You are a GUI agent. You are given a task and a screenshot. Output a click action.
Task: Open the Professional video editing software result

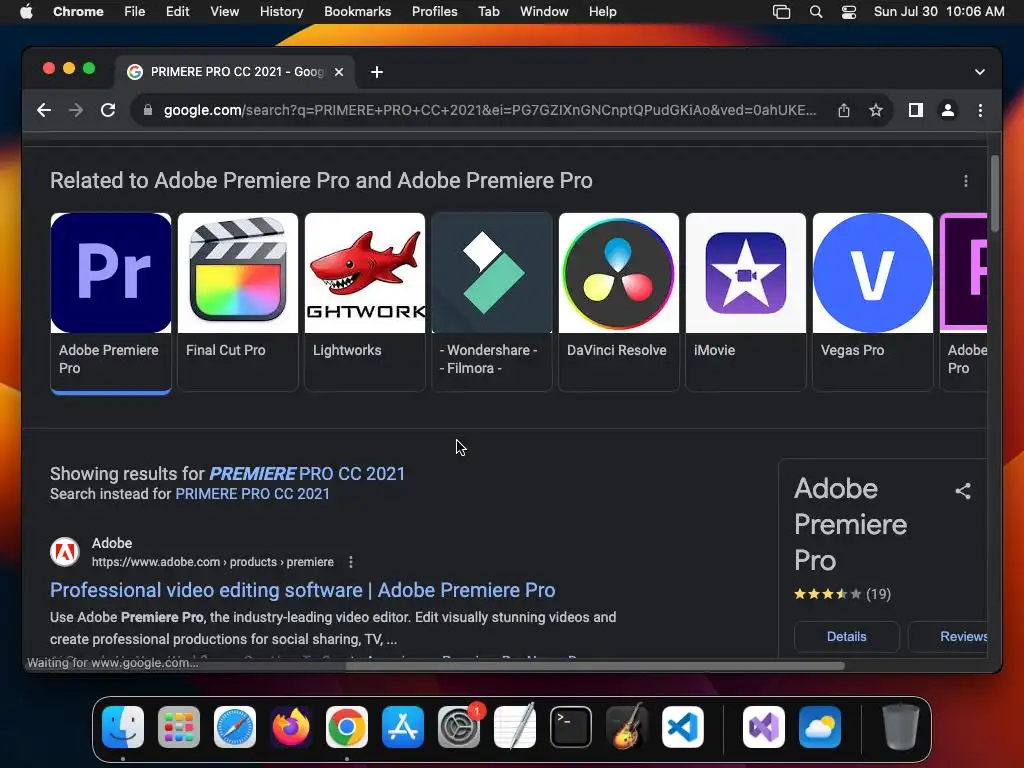click(302, 590)
